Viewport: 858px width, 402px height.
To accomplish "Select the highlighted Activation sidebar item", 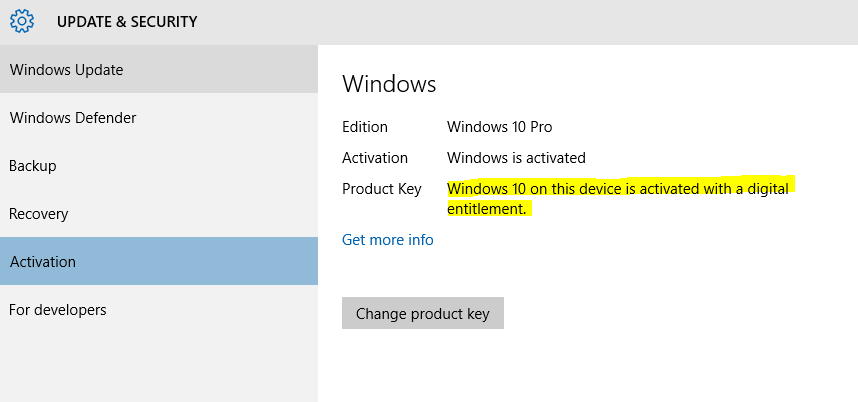I will click(x=159, y=261).
